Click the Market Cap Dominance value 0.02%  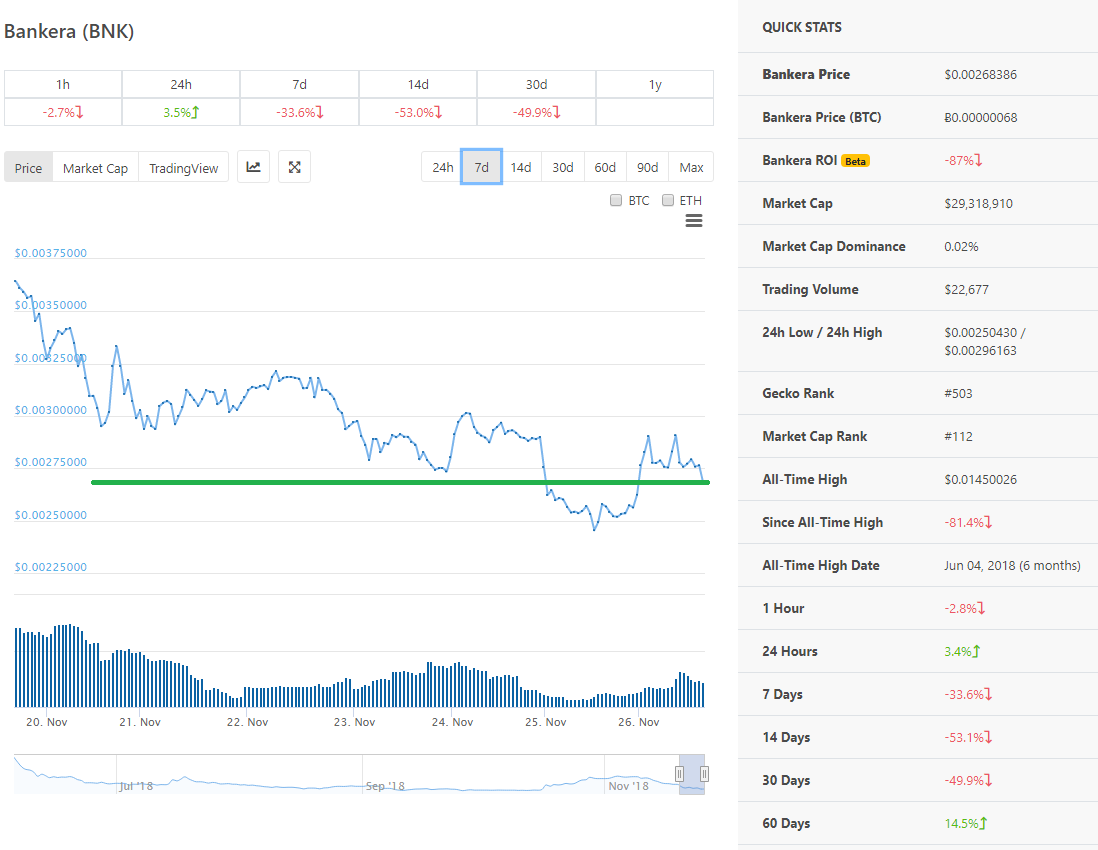(961, 246)
